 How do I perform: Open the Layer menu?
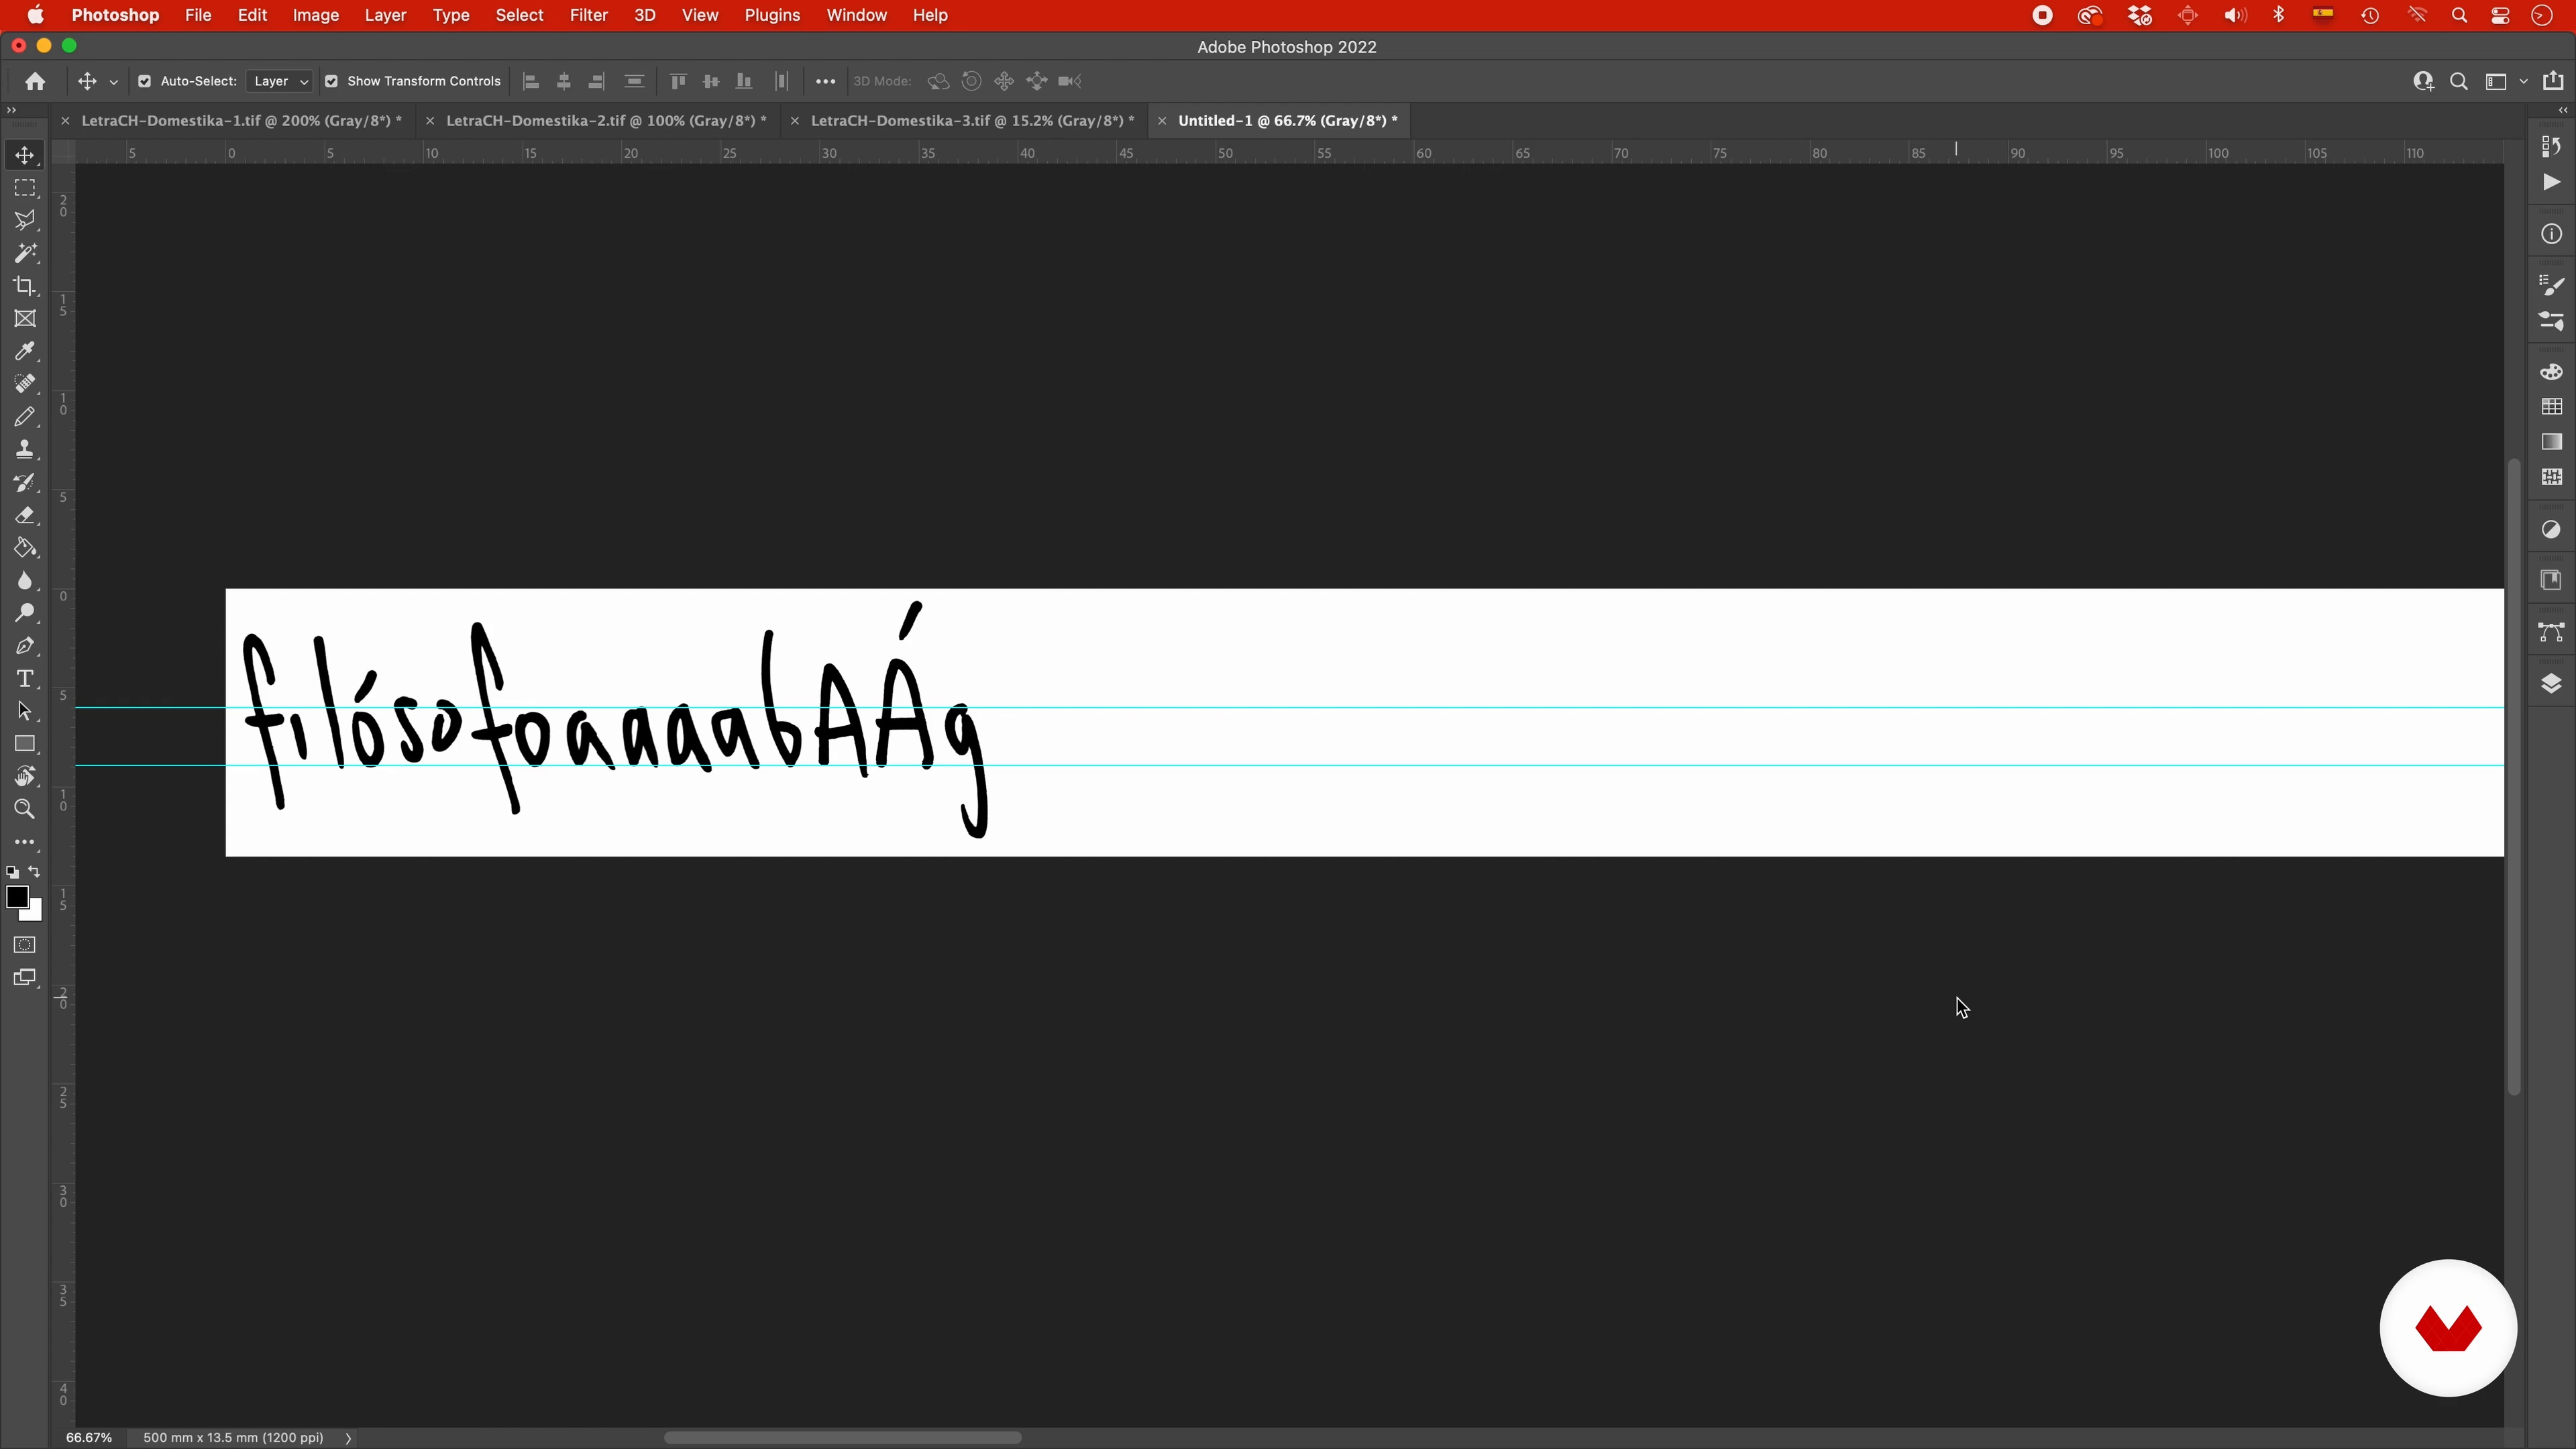385,15
